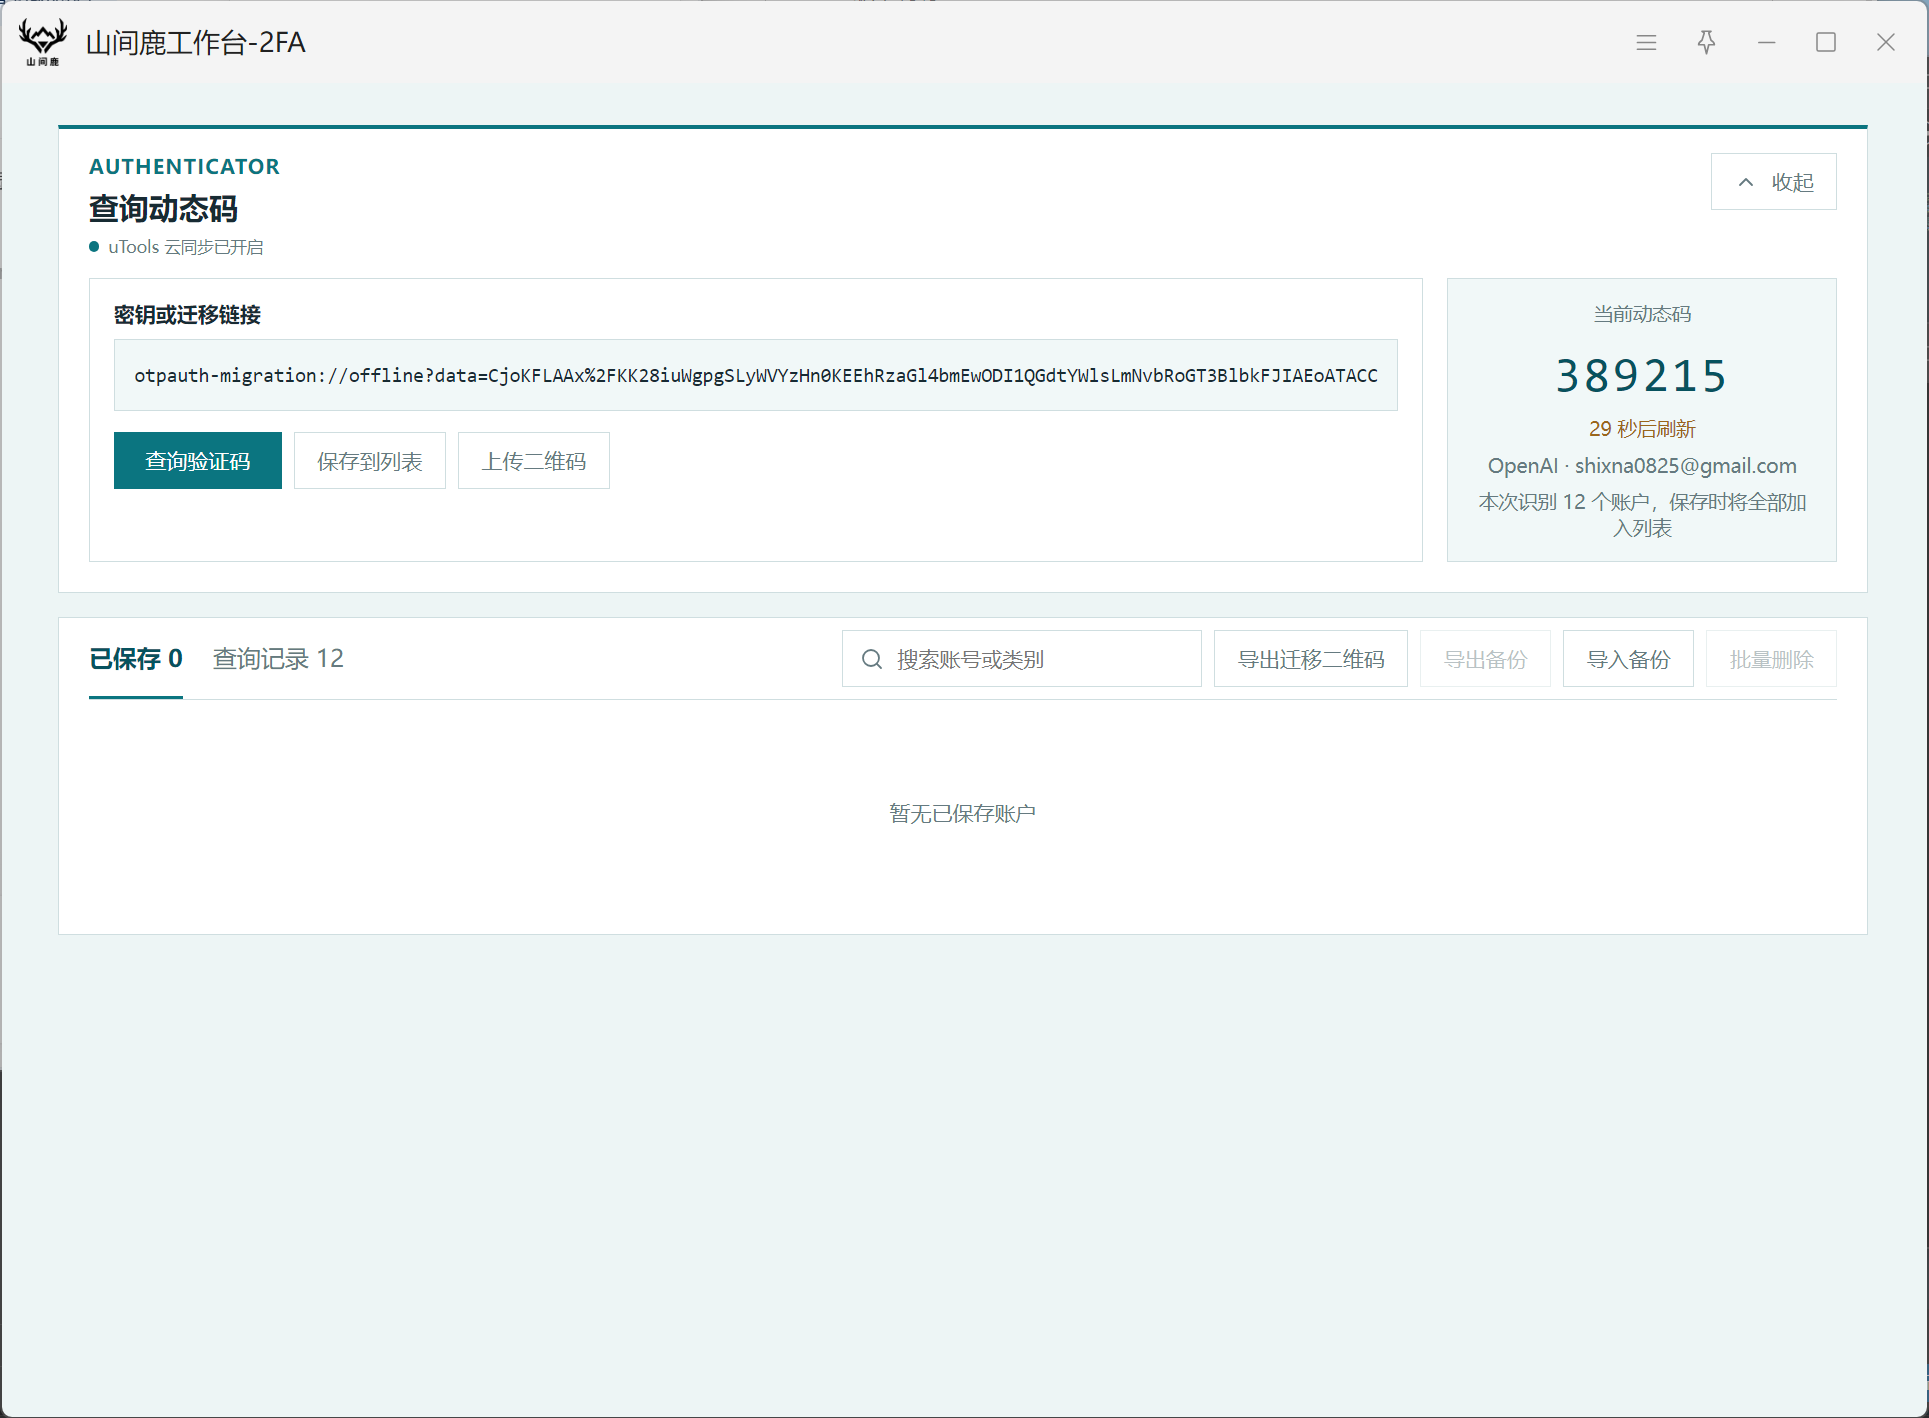This screenshot has width=1929, height=1418.
Task: Click the 搜索账号或类别 search field
Action: coord(1021,659)
